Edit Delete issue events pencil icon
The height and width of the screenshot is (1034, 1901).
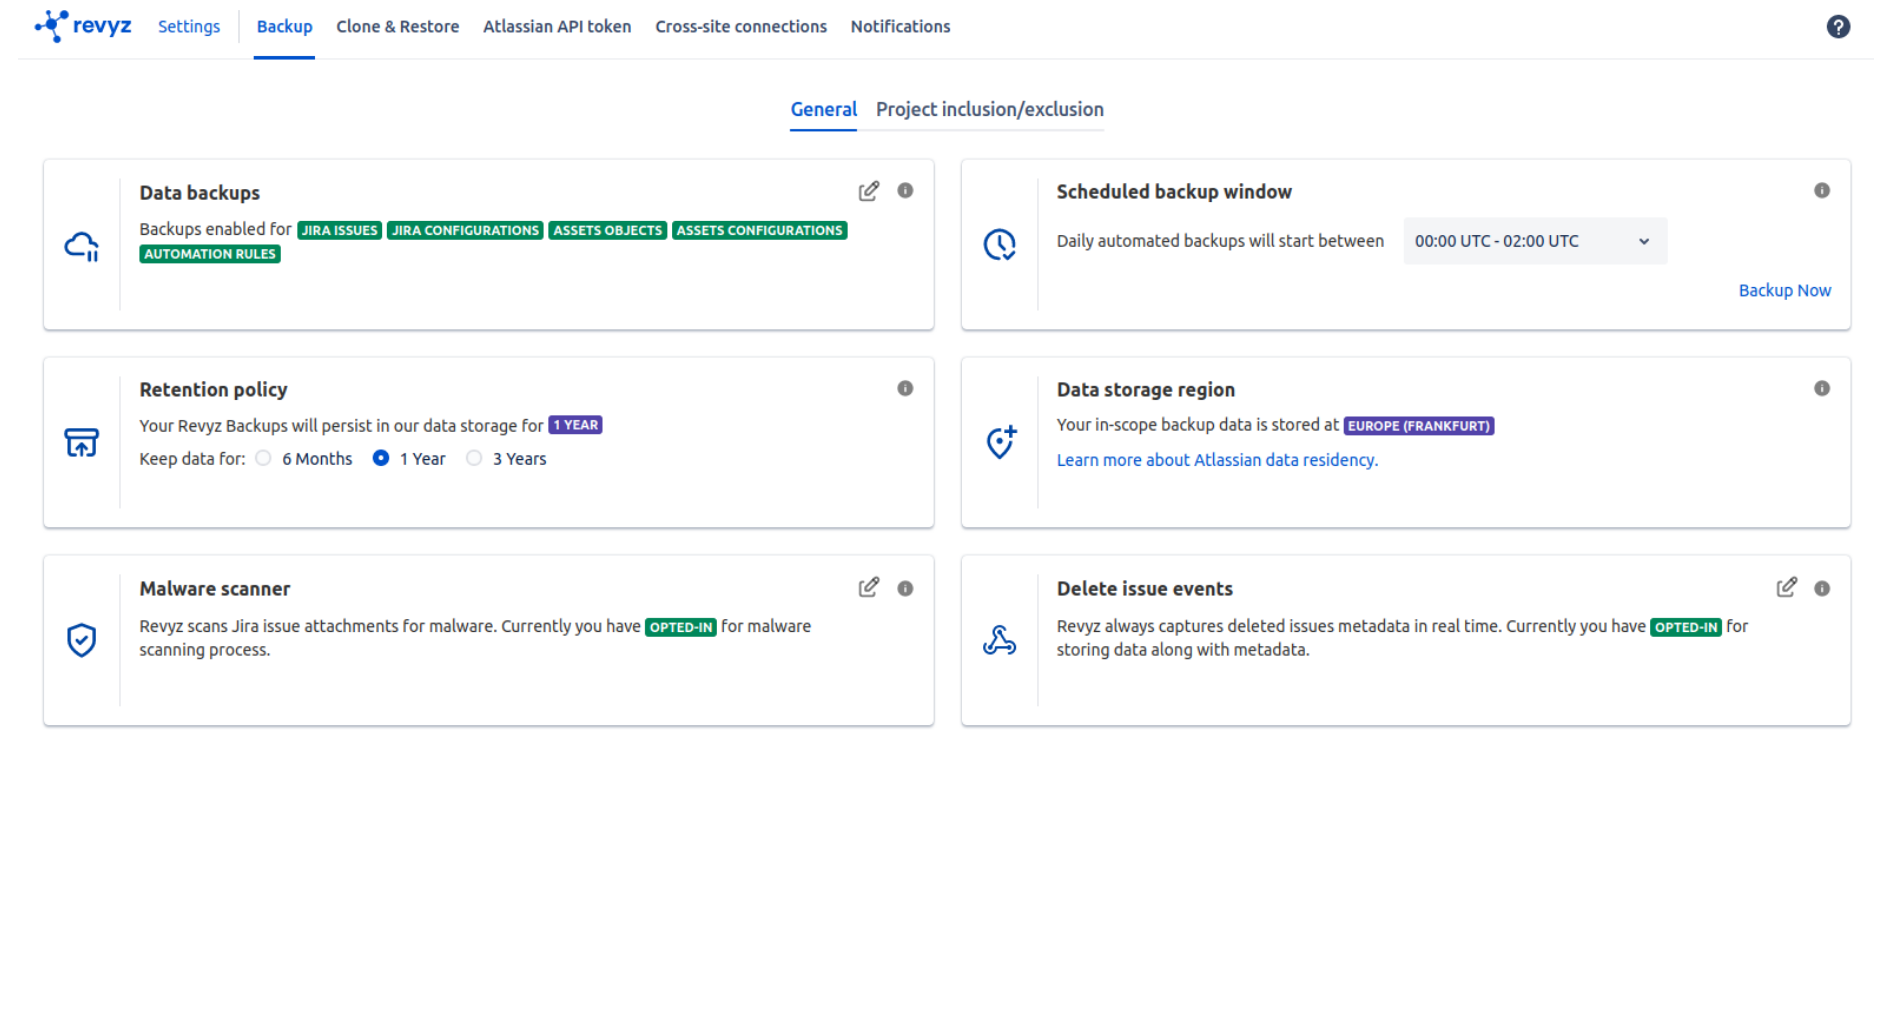[x=1786, y=587]
